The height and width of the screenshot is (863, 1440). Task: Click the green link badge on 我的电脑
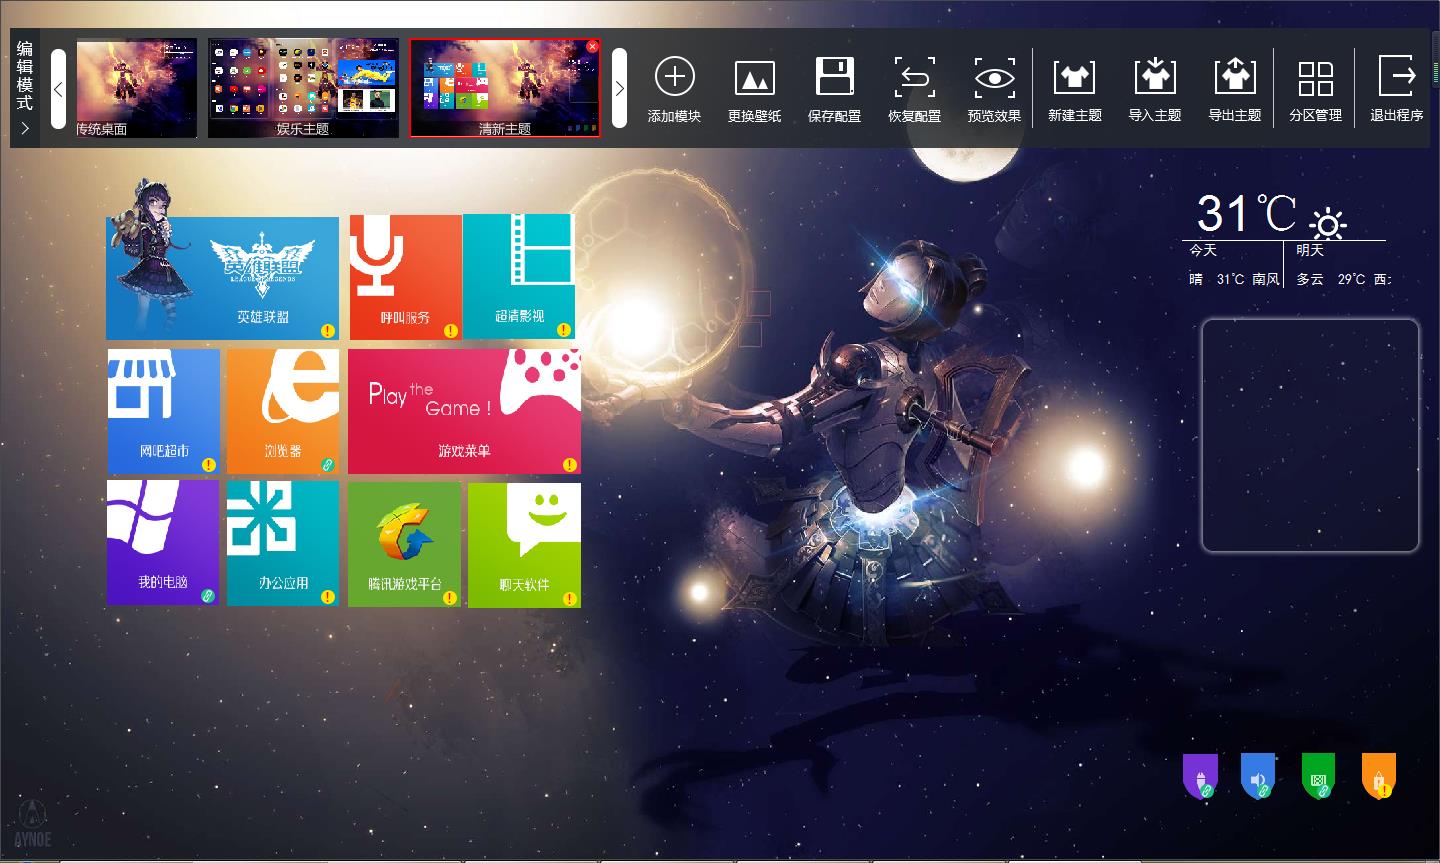pyautogui.click(x=207, y=596)
